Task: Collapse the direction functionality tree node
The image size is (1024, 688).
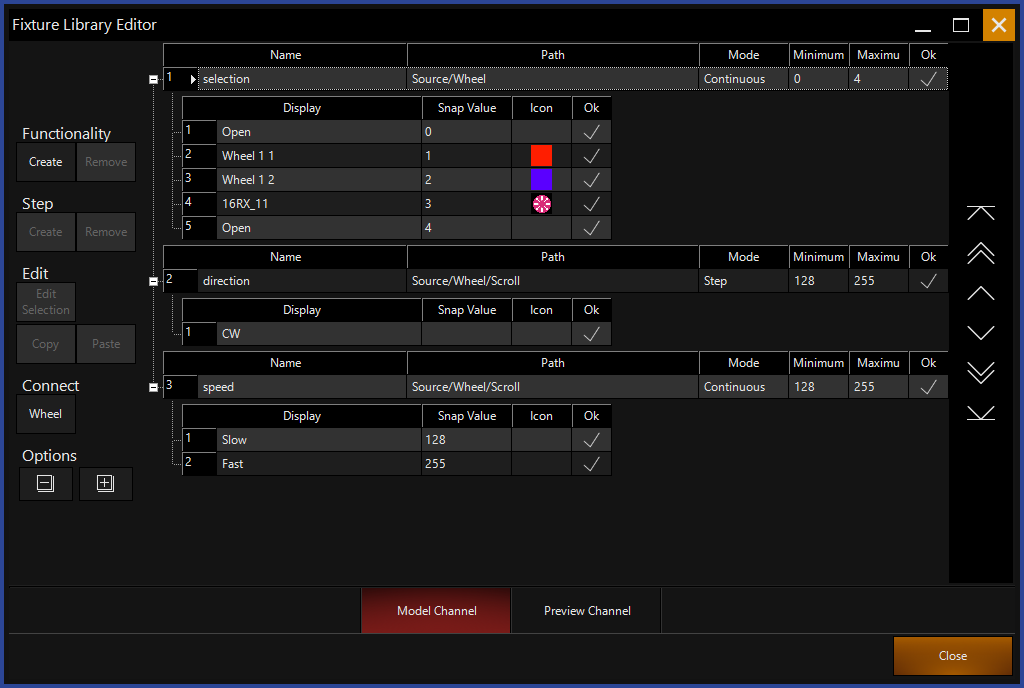Action: (153, 282)
